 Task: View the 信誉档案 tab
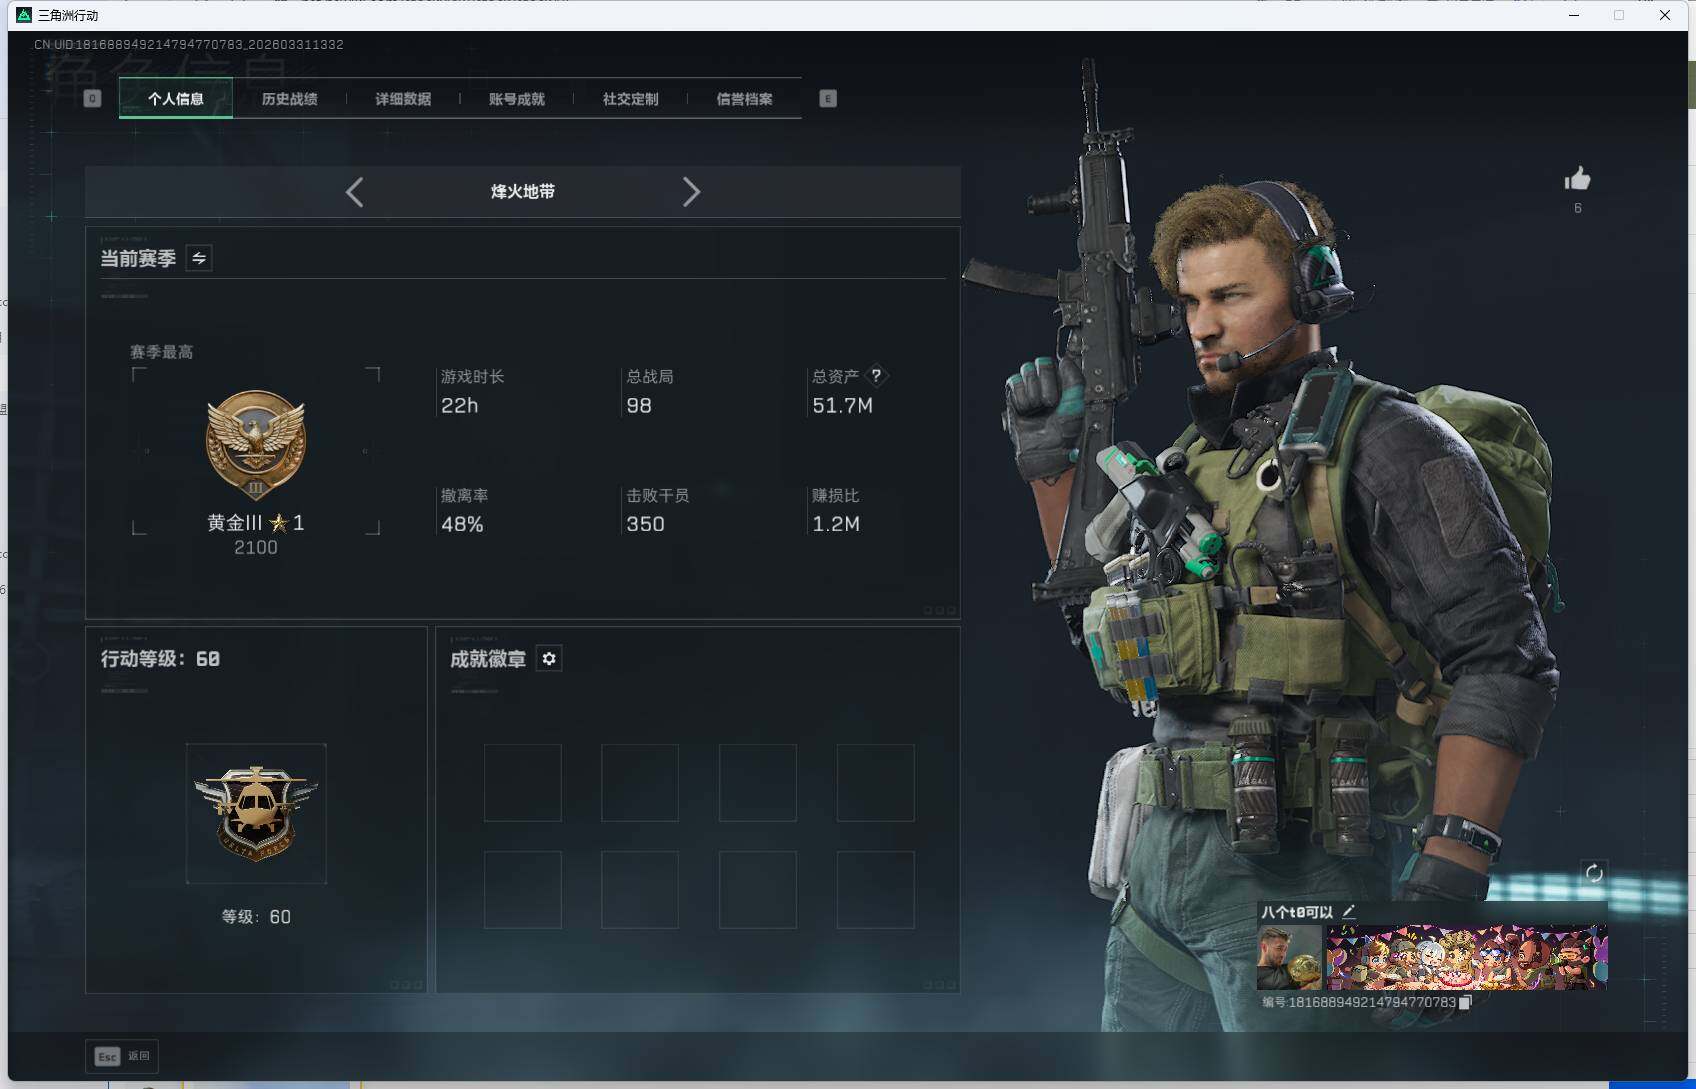tap(744, 98)
